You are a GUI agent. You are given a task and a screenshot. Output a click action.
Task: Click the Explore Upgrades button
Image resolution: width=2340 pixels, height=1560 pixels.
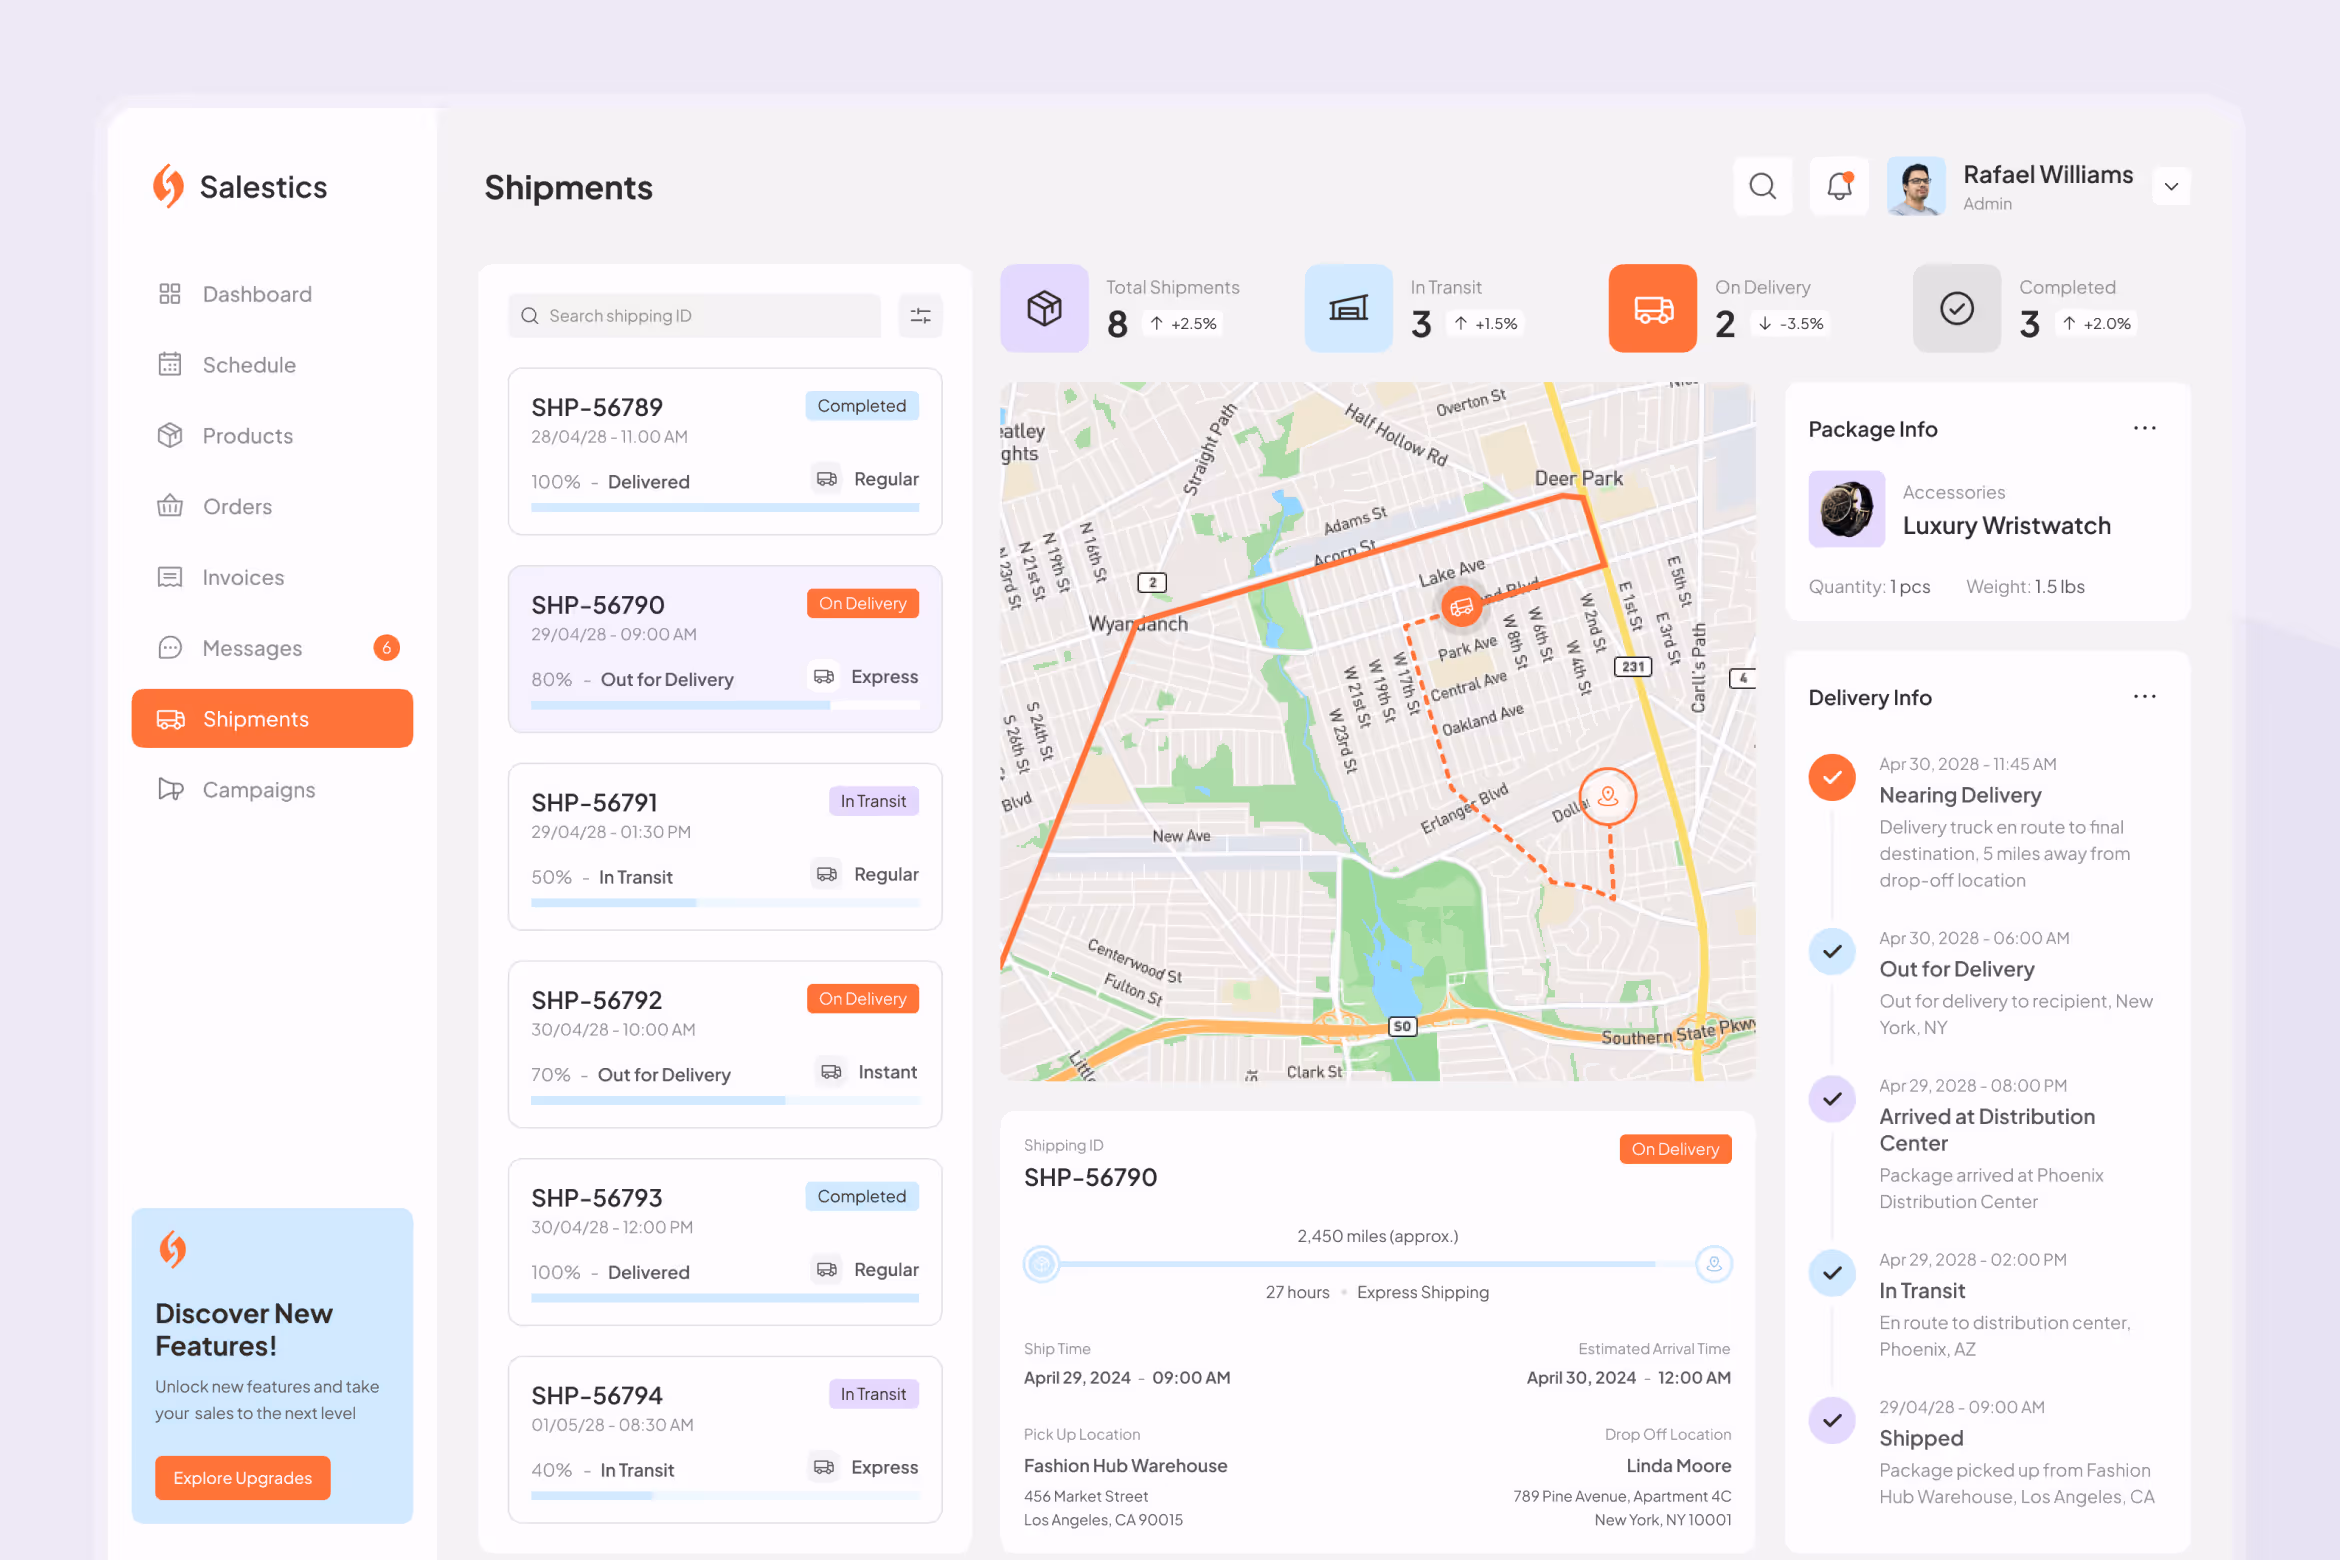(x=242, y=1478)
